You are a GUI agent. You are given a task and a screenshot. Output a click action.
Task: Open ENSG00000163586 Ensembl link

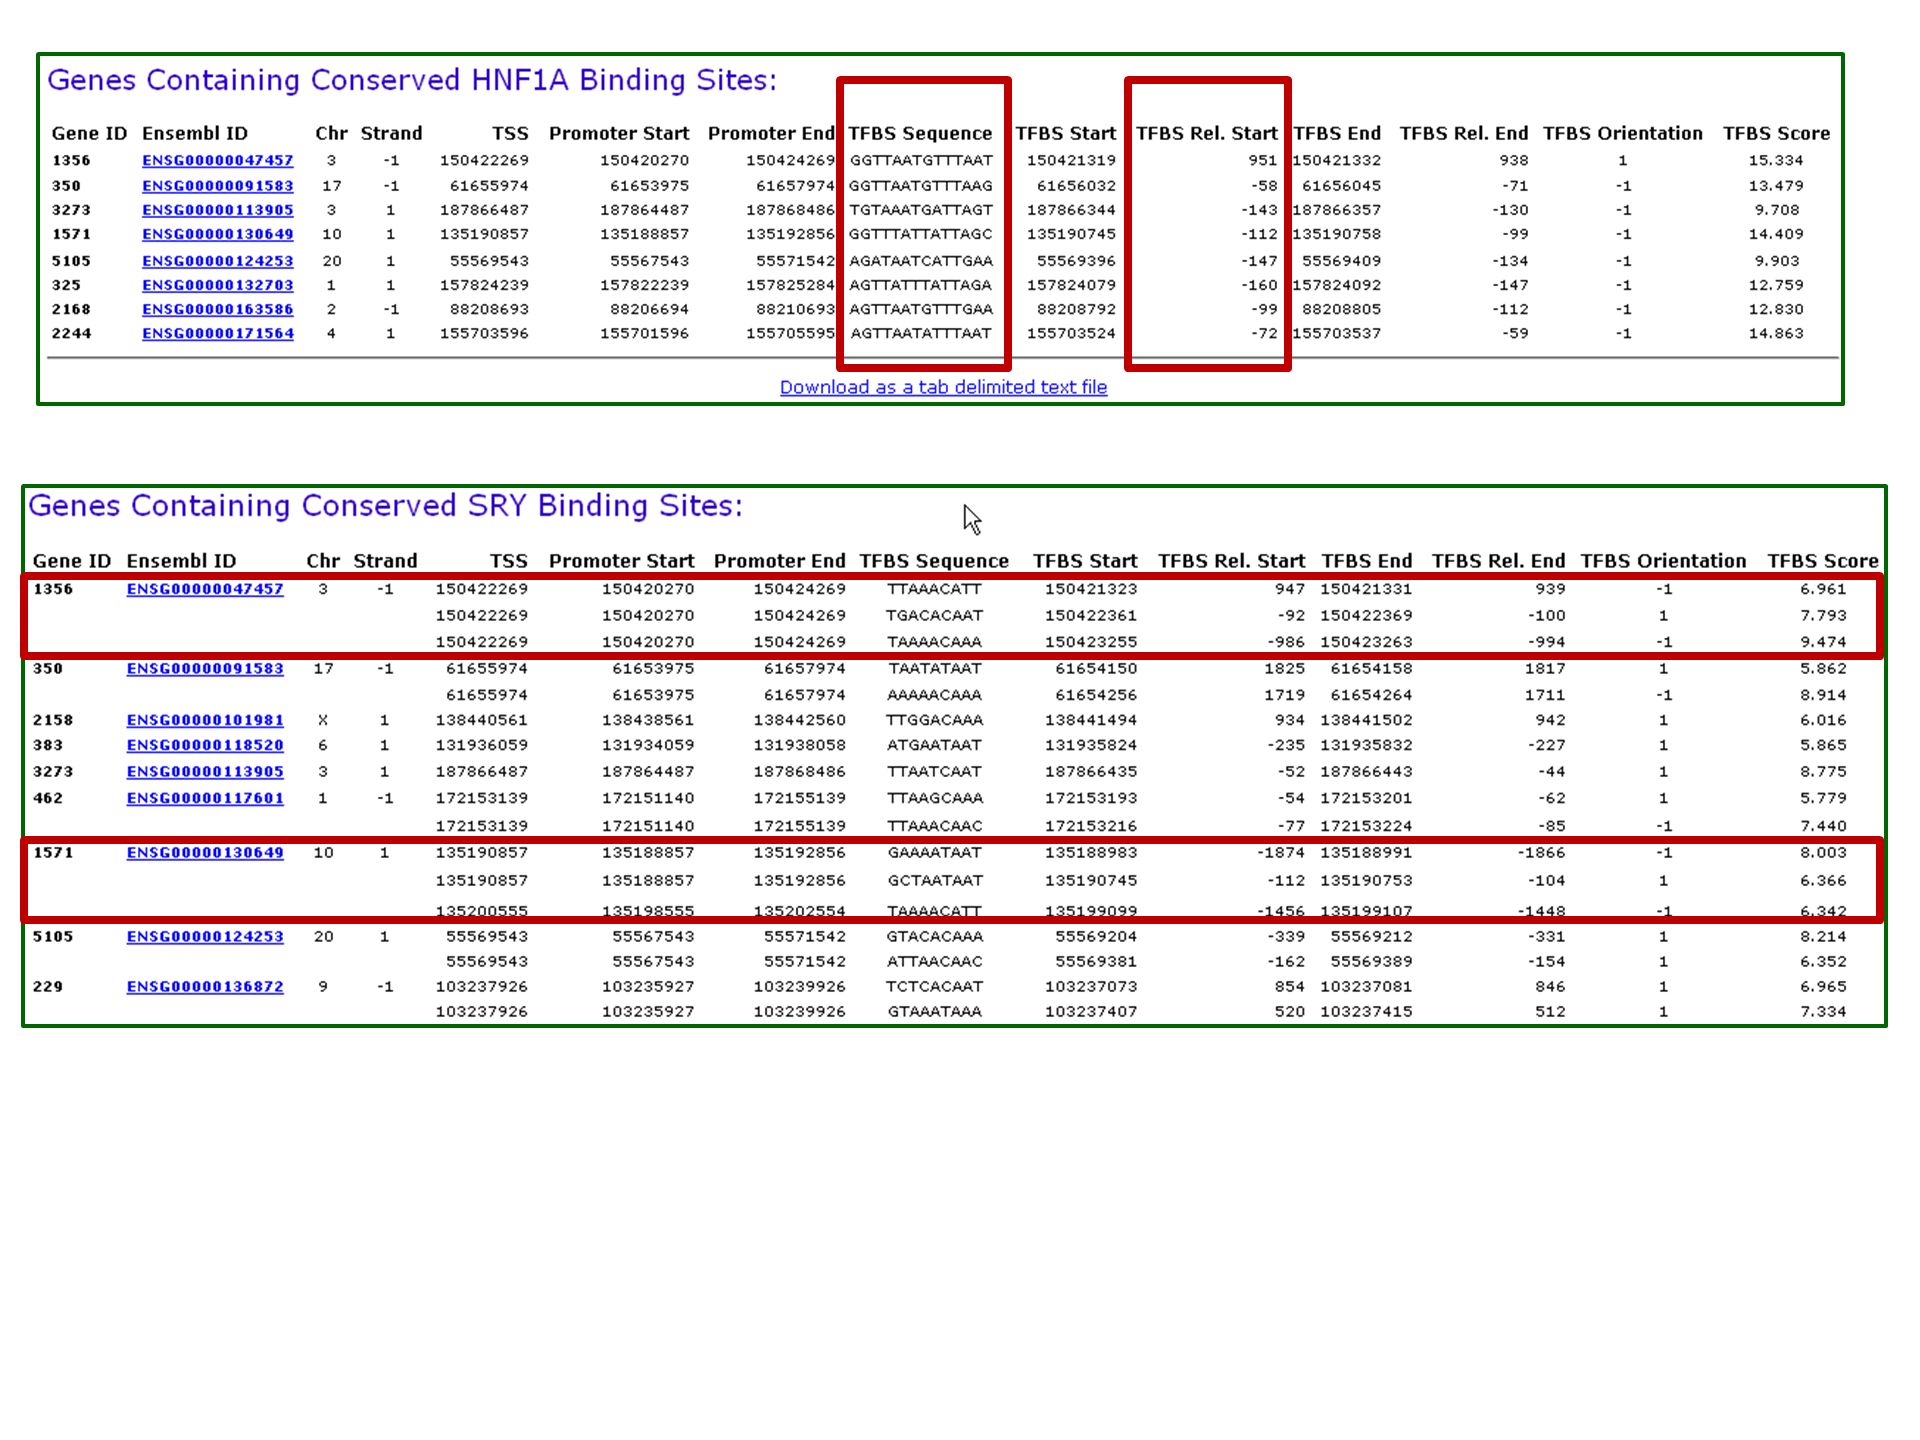tap(217, 309)
